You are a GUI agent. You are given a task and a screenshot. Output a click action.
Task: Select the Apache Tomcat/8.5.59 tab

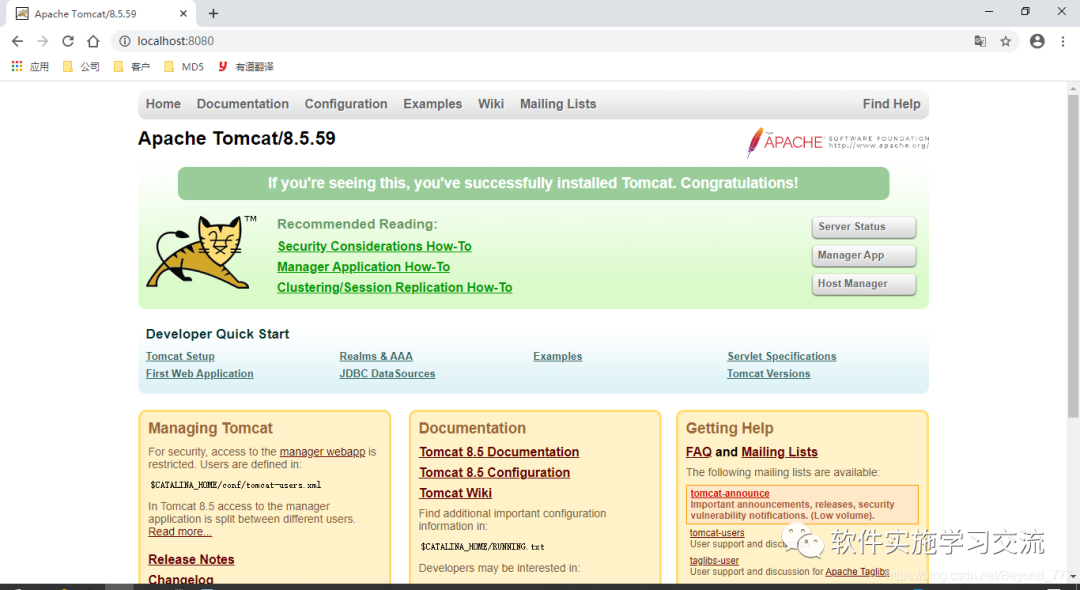coord(100,14)
